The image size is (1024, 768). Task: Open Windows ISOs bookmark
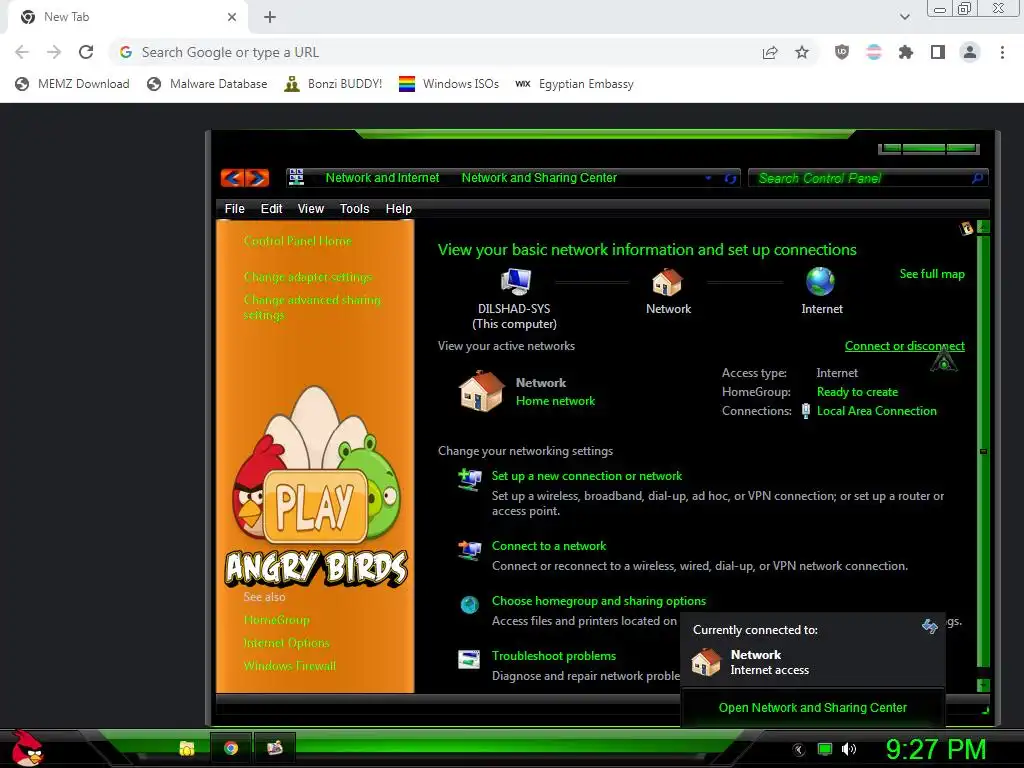[449, 84]
